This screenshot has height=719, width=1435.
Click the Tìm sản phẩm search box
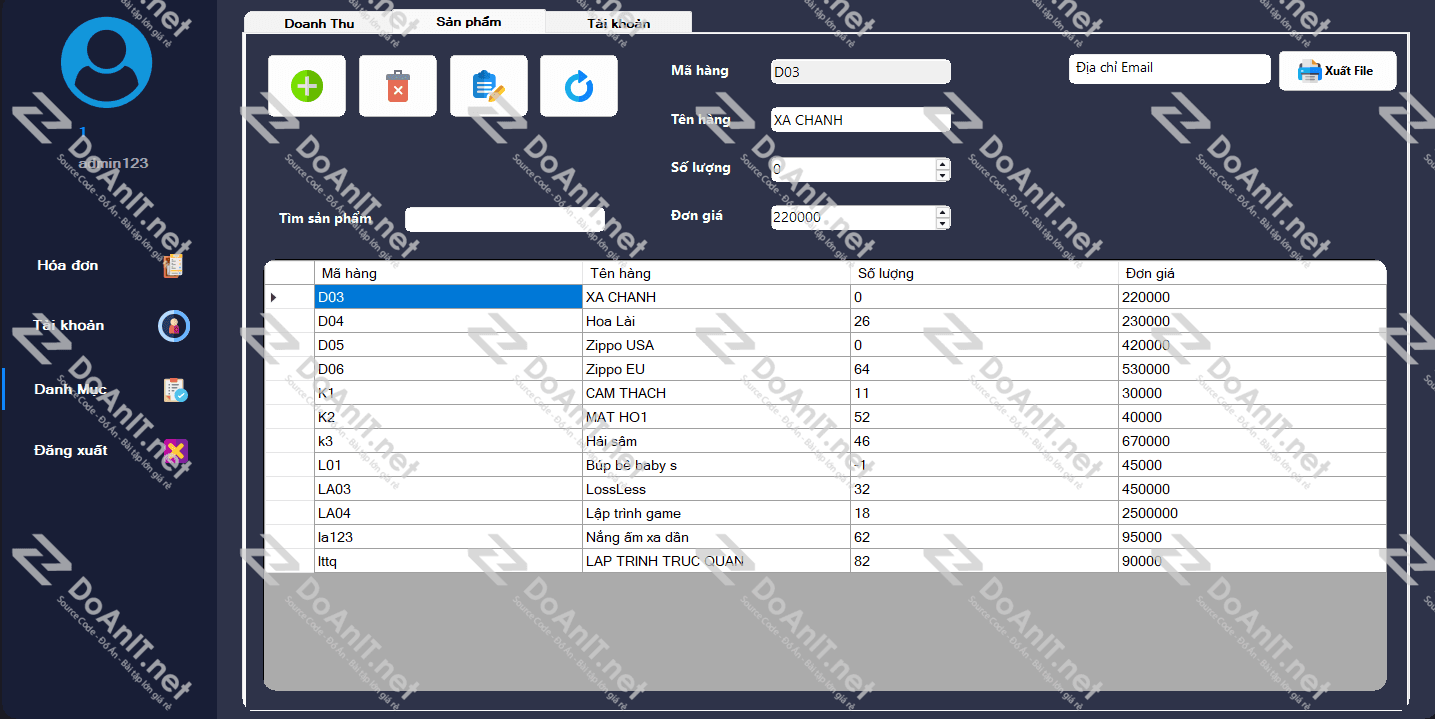504,219
